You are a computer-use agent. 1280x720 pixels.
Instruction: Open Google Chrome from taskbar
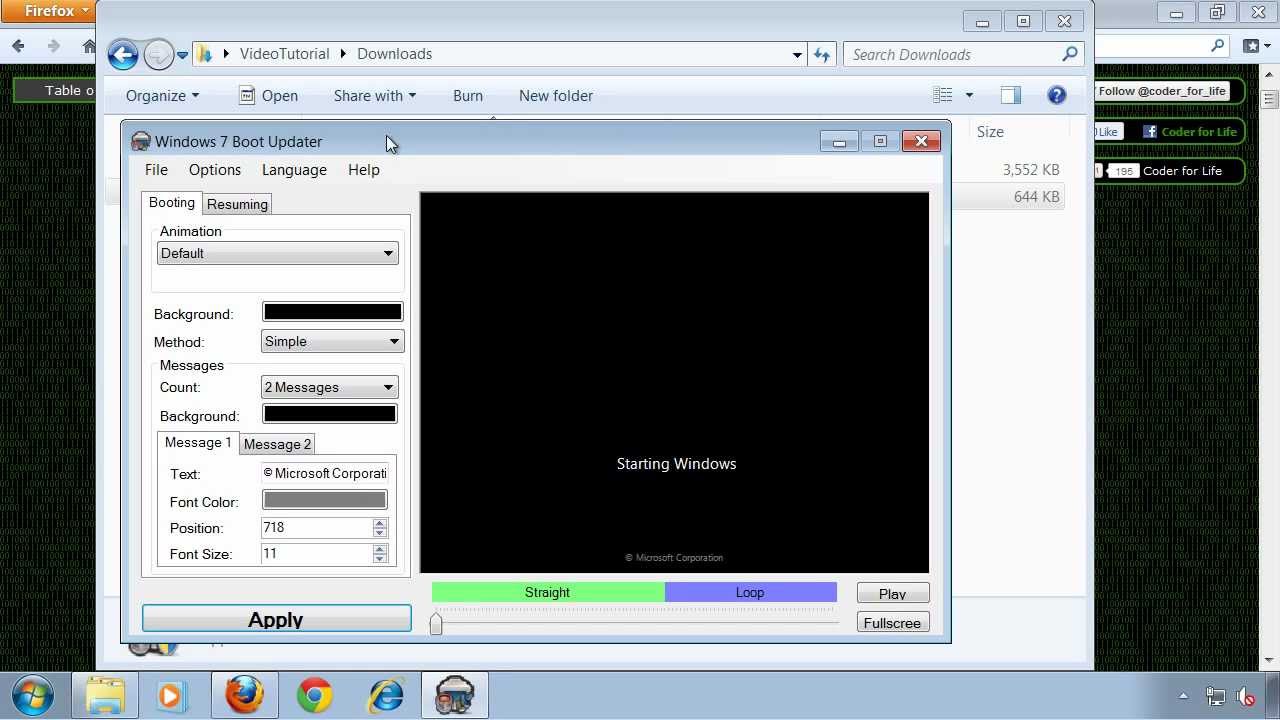coord(314,696)
